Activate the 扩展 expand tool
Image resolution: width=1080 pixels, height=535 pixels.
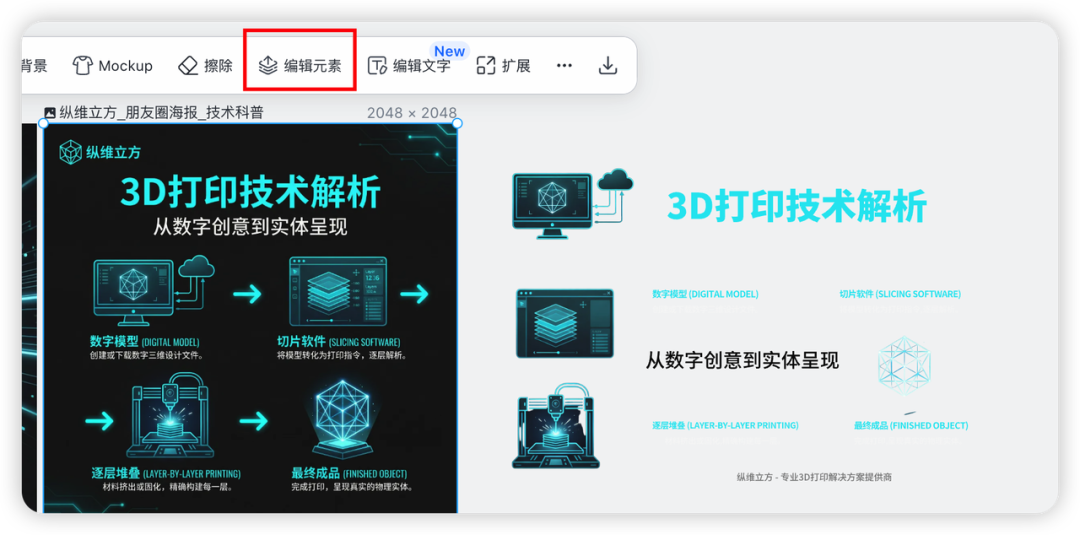click(503, 66)
